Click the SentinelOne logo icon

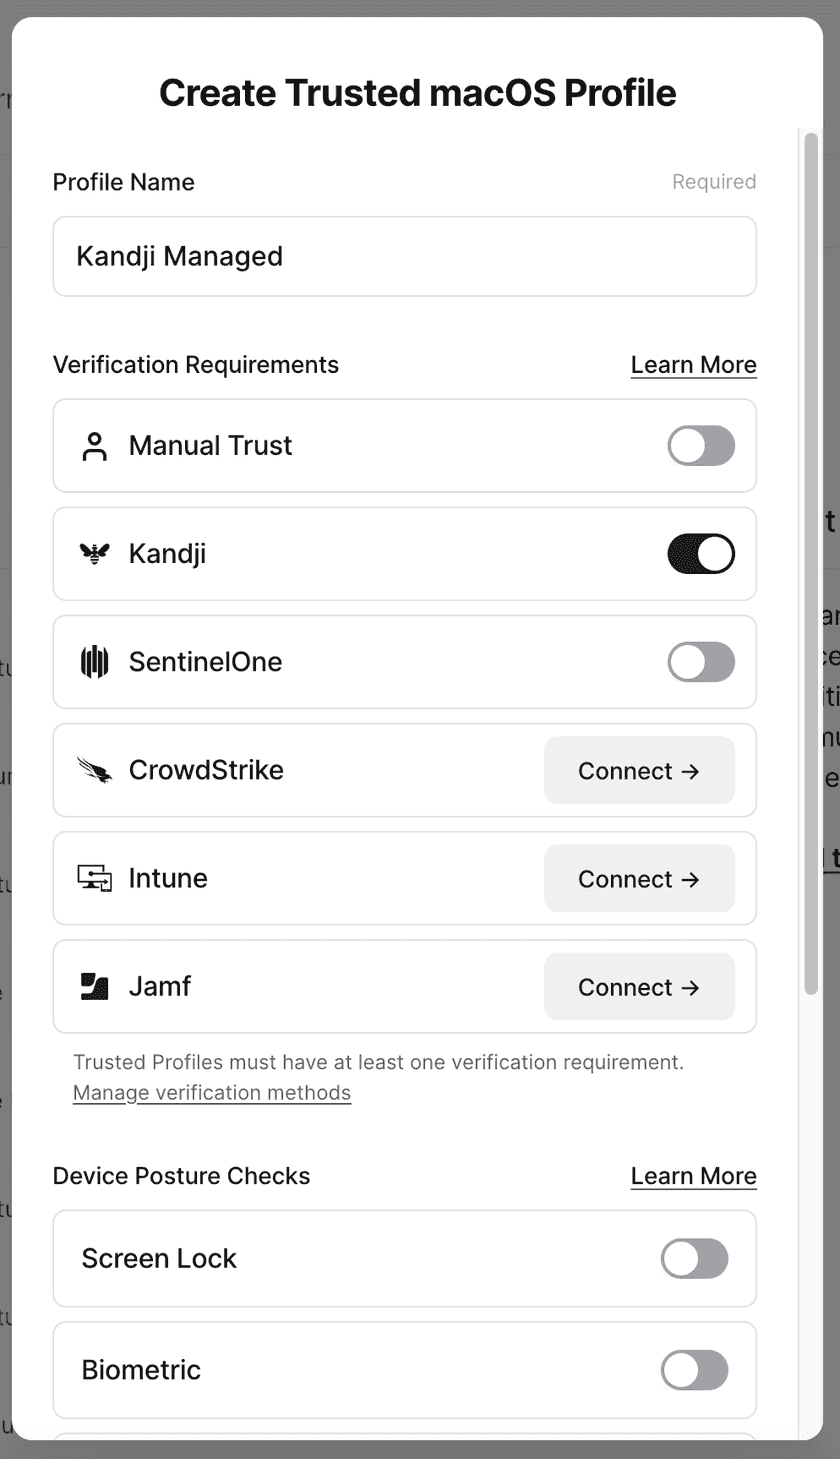point(94,662)
